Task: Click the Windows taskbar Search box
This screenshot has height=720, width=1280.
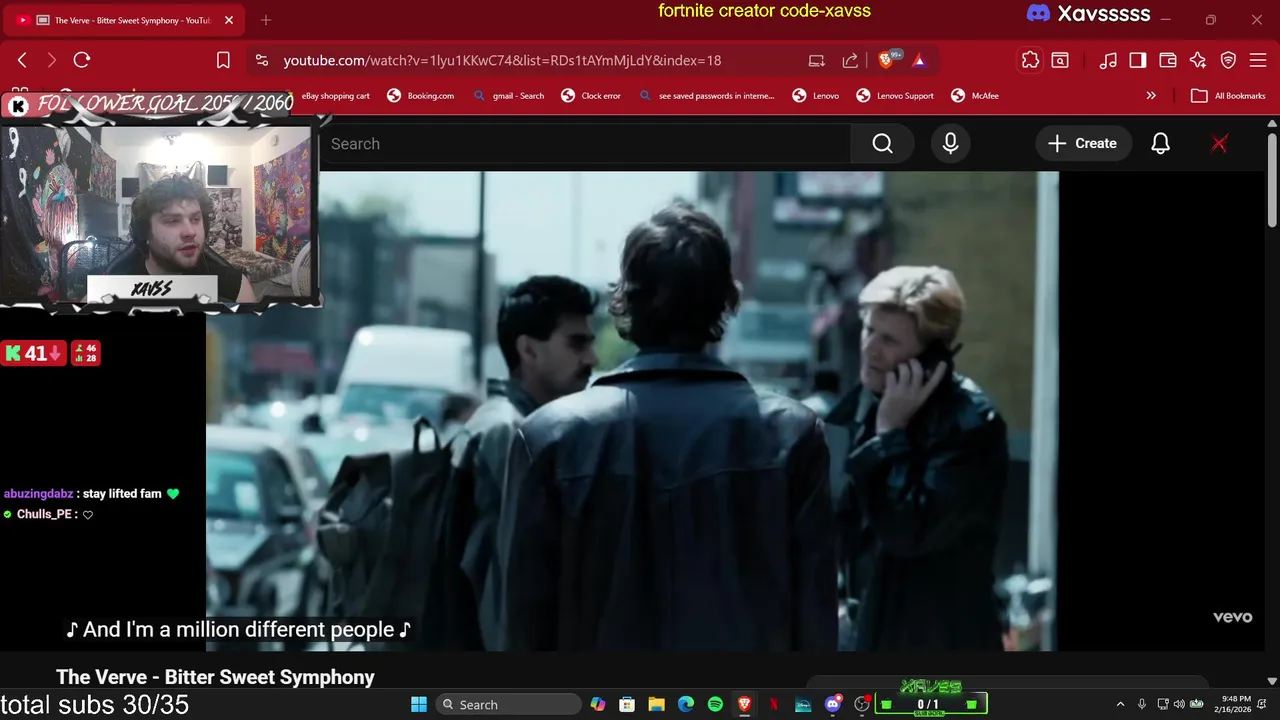Action: (509, 704)
